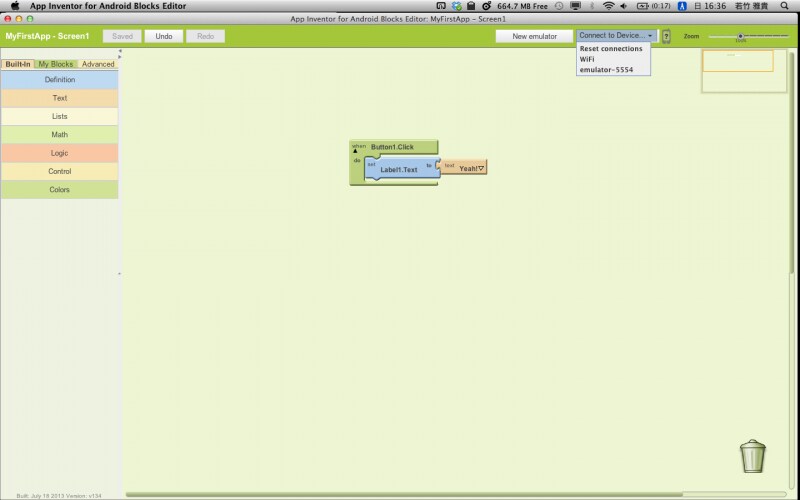Click the battery status icon in the menu bar

coord(642,5)
